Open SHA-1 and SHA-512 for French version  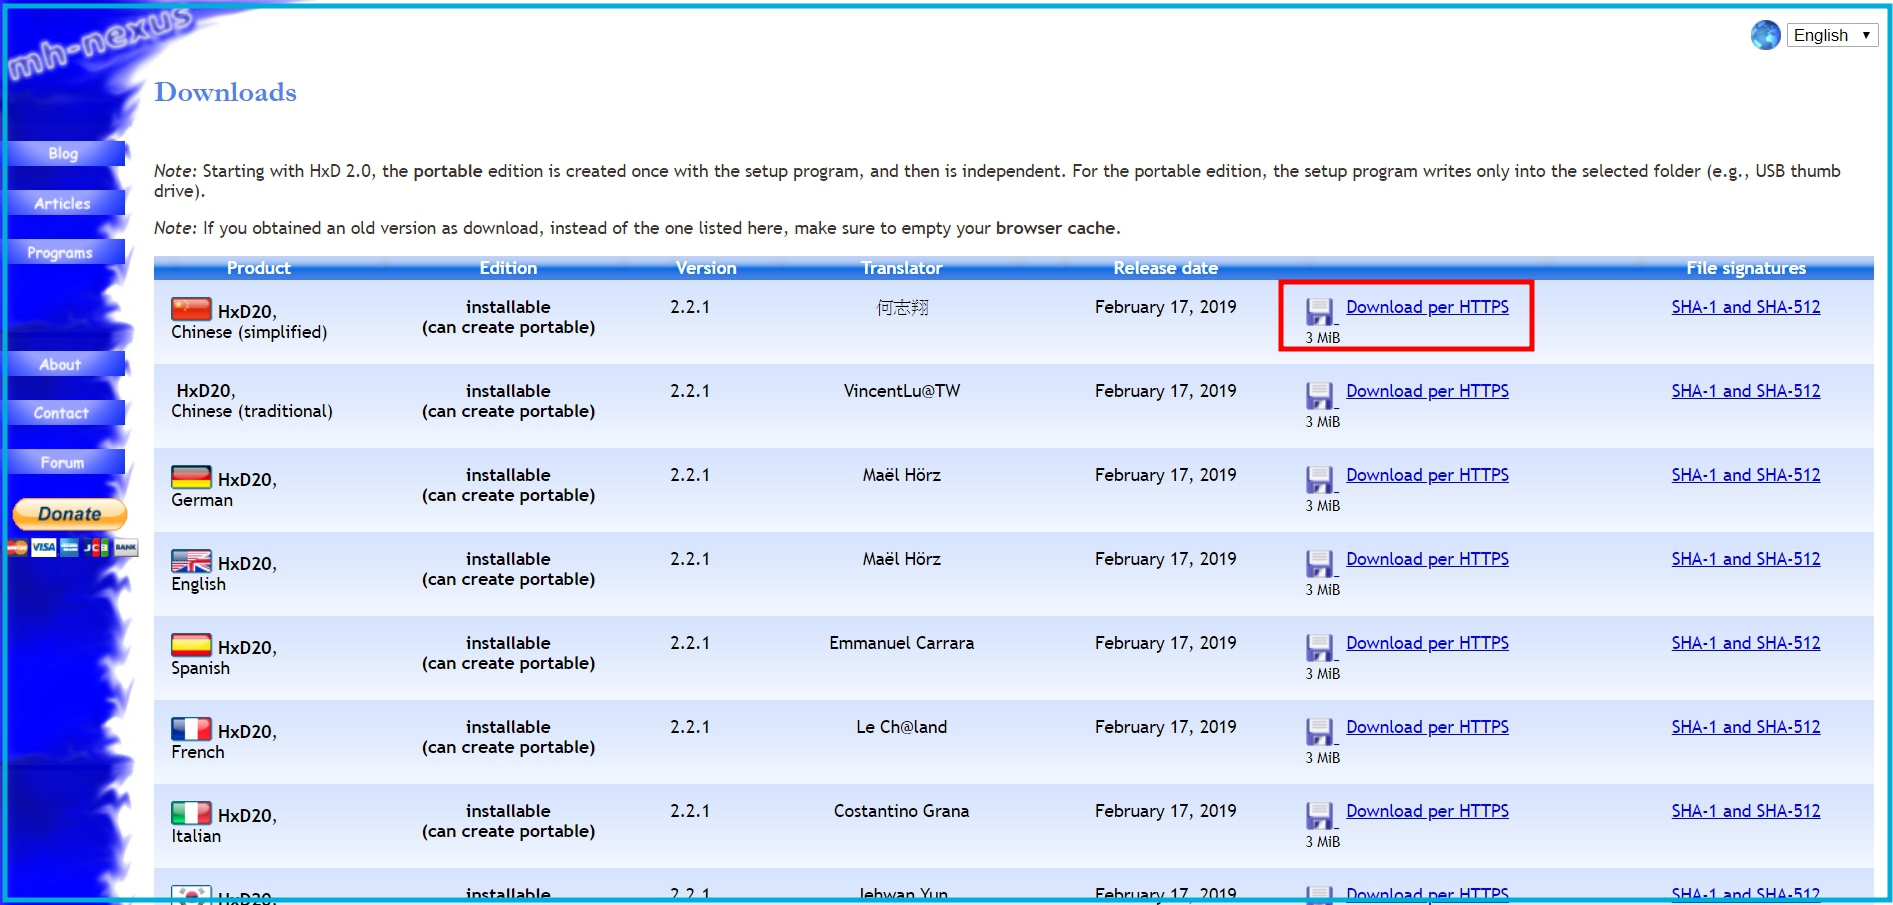pos(1746,727)
